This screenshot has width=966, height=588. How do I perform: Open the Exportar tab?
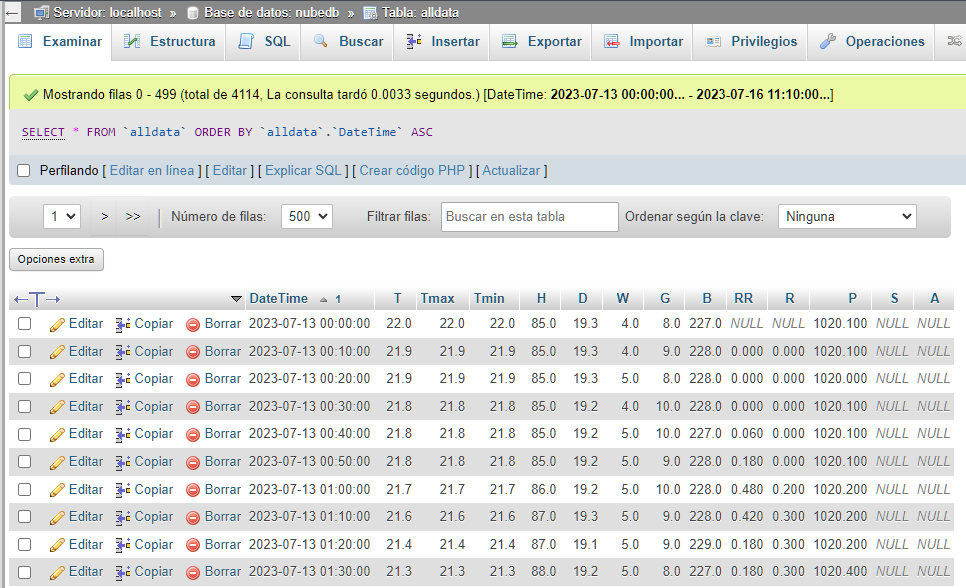pos(542,41)
